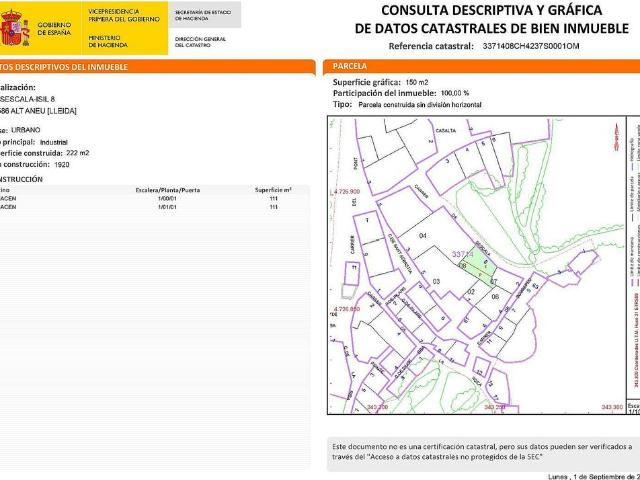This screenshot has height=480, width=640.
Task: Select the SESCALA-ISIL 8 address line
Action: tap(27, 99)
